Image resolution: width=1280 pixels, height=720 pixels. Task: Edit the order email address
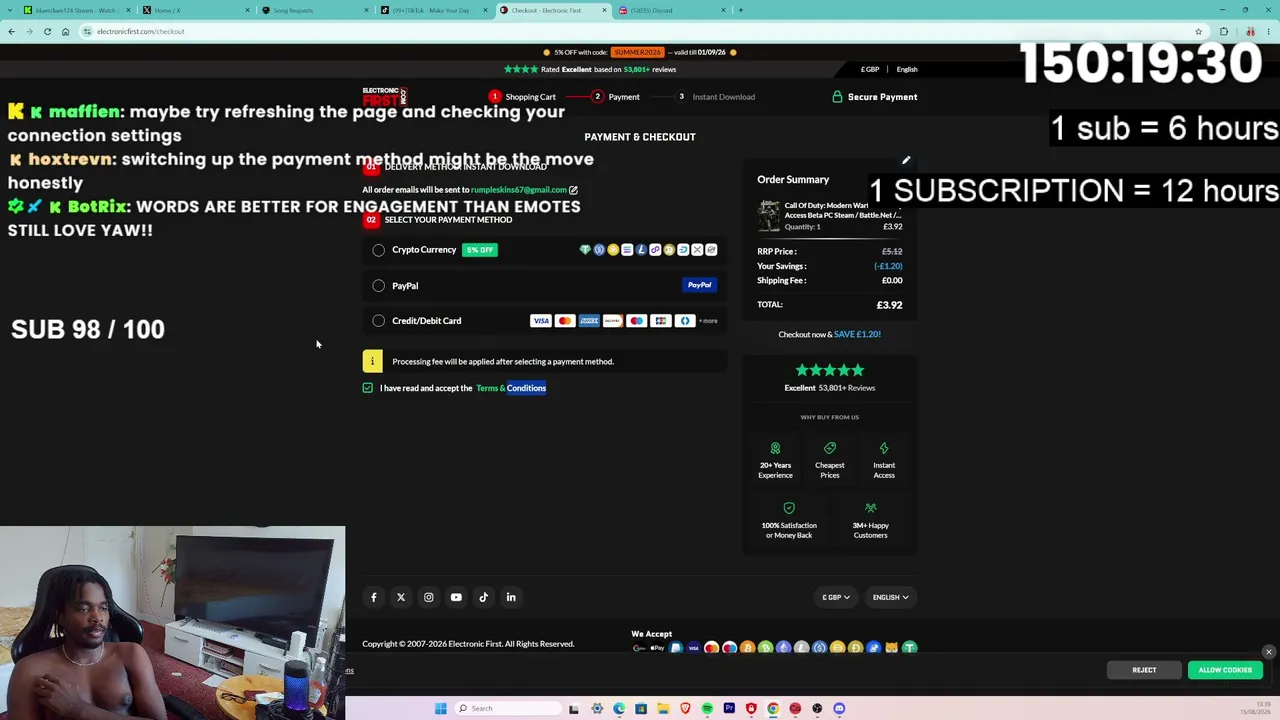click(x=573, y=190)
